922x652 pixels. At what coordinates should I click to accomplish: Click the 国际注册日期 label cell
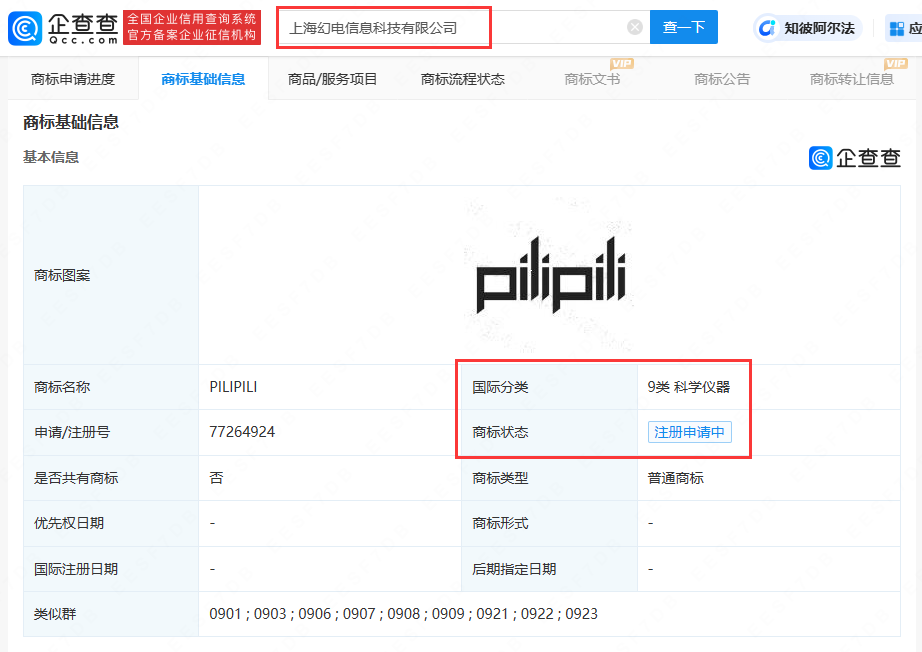tap(111, 569)
